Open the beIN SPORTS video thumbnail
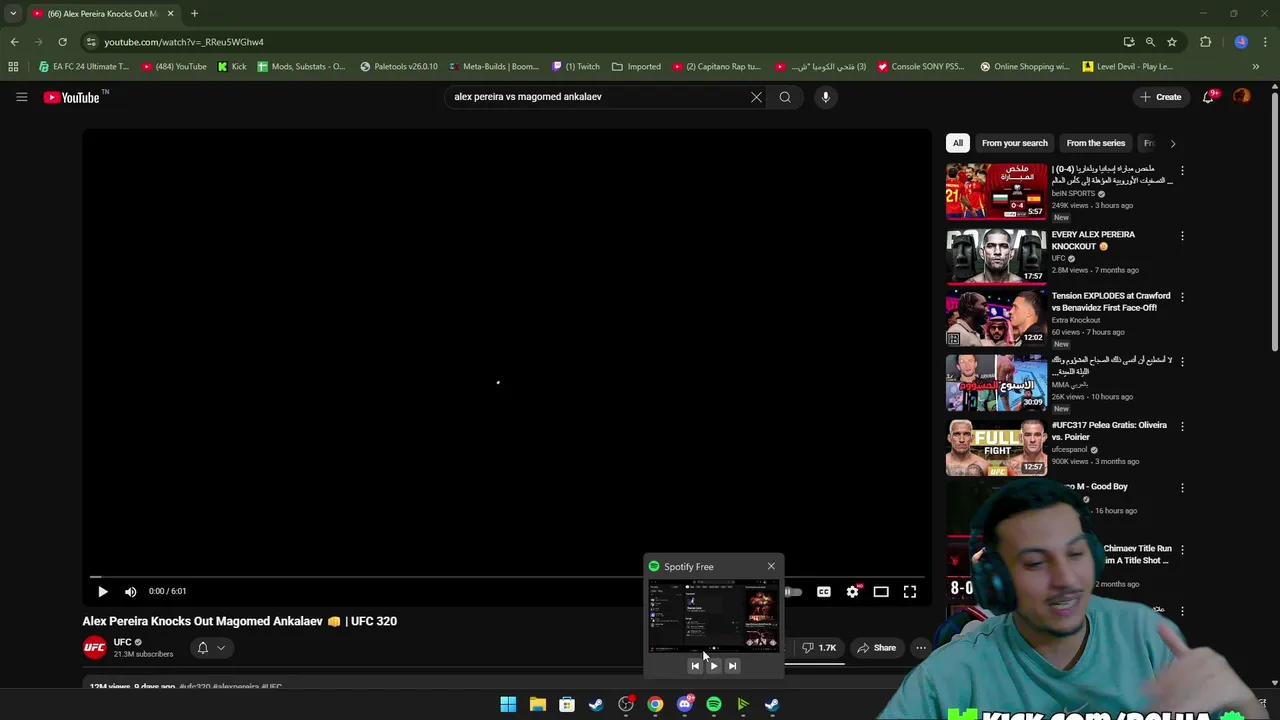Image resolution: width=1280 pixels, height=720 pixels. point(996,191)
